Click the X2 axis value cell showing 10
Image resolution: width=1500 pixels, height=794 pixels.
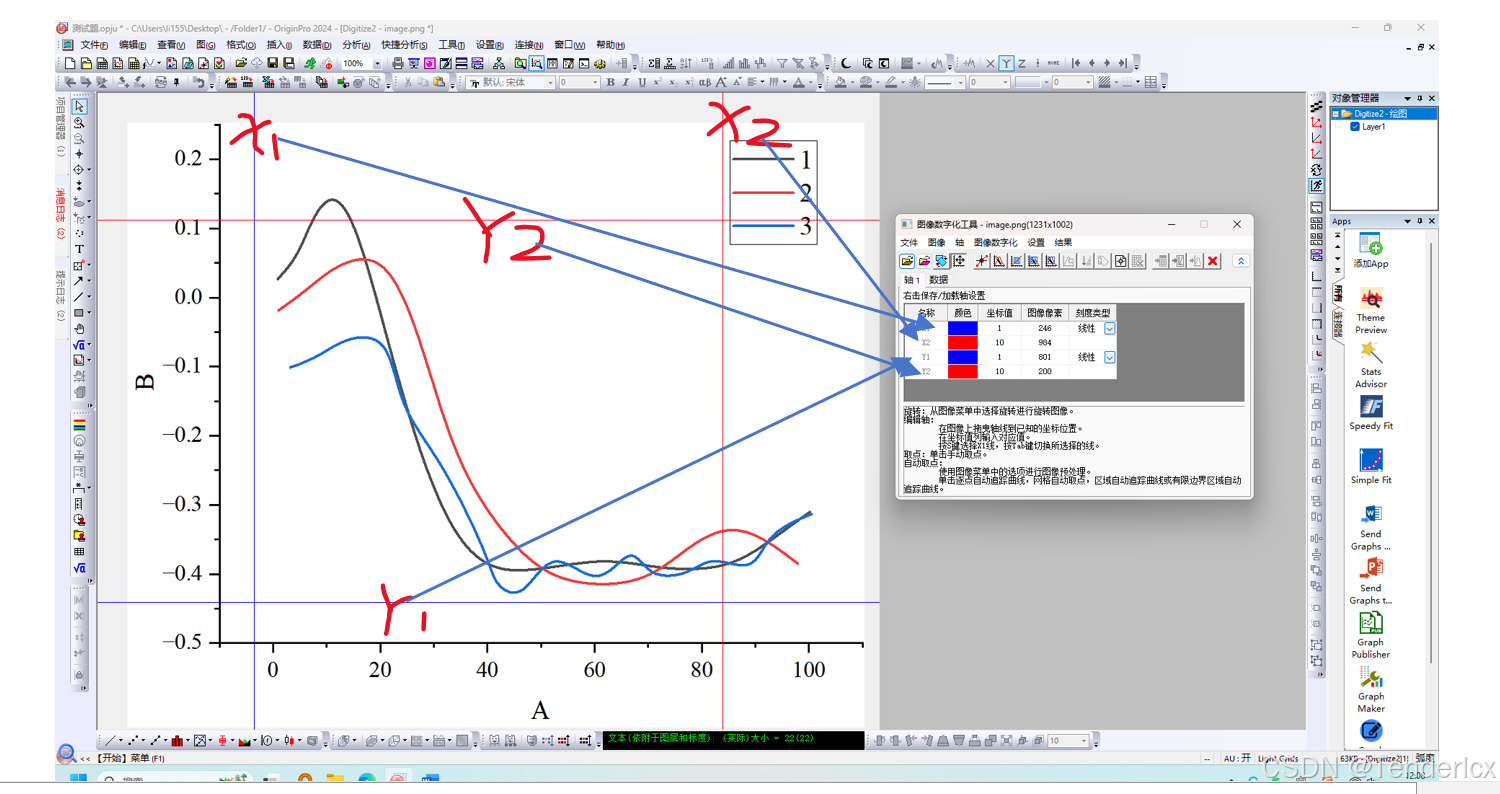[x=999, y=342]
